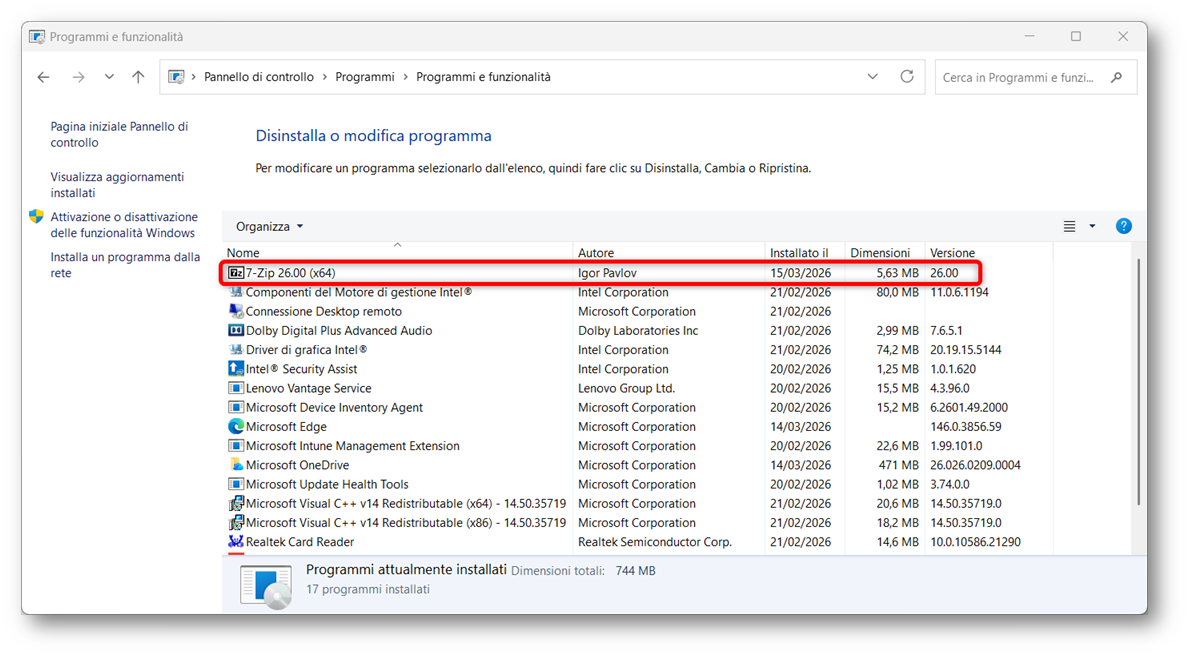The height and width of the screenshot is (657, 1190).
Task: Sort list by Autore column header
Action: click(596, 253)
